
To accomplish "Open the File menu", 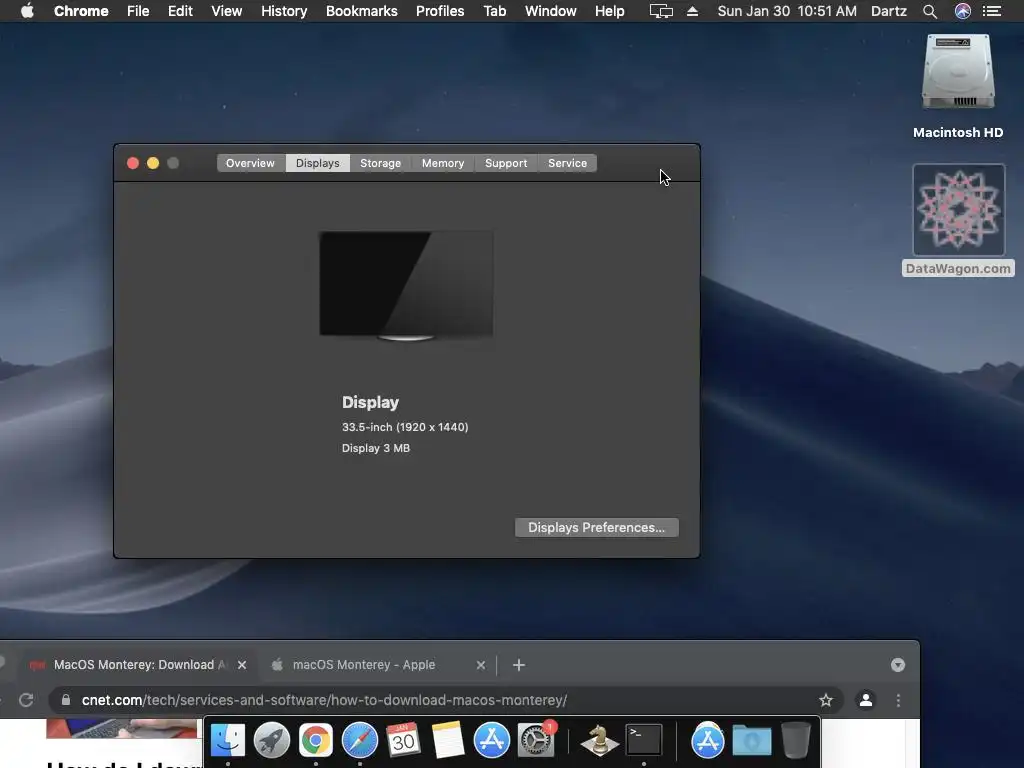I will (x=138, y=11).
